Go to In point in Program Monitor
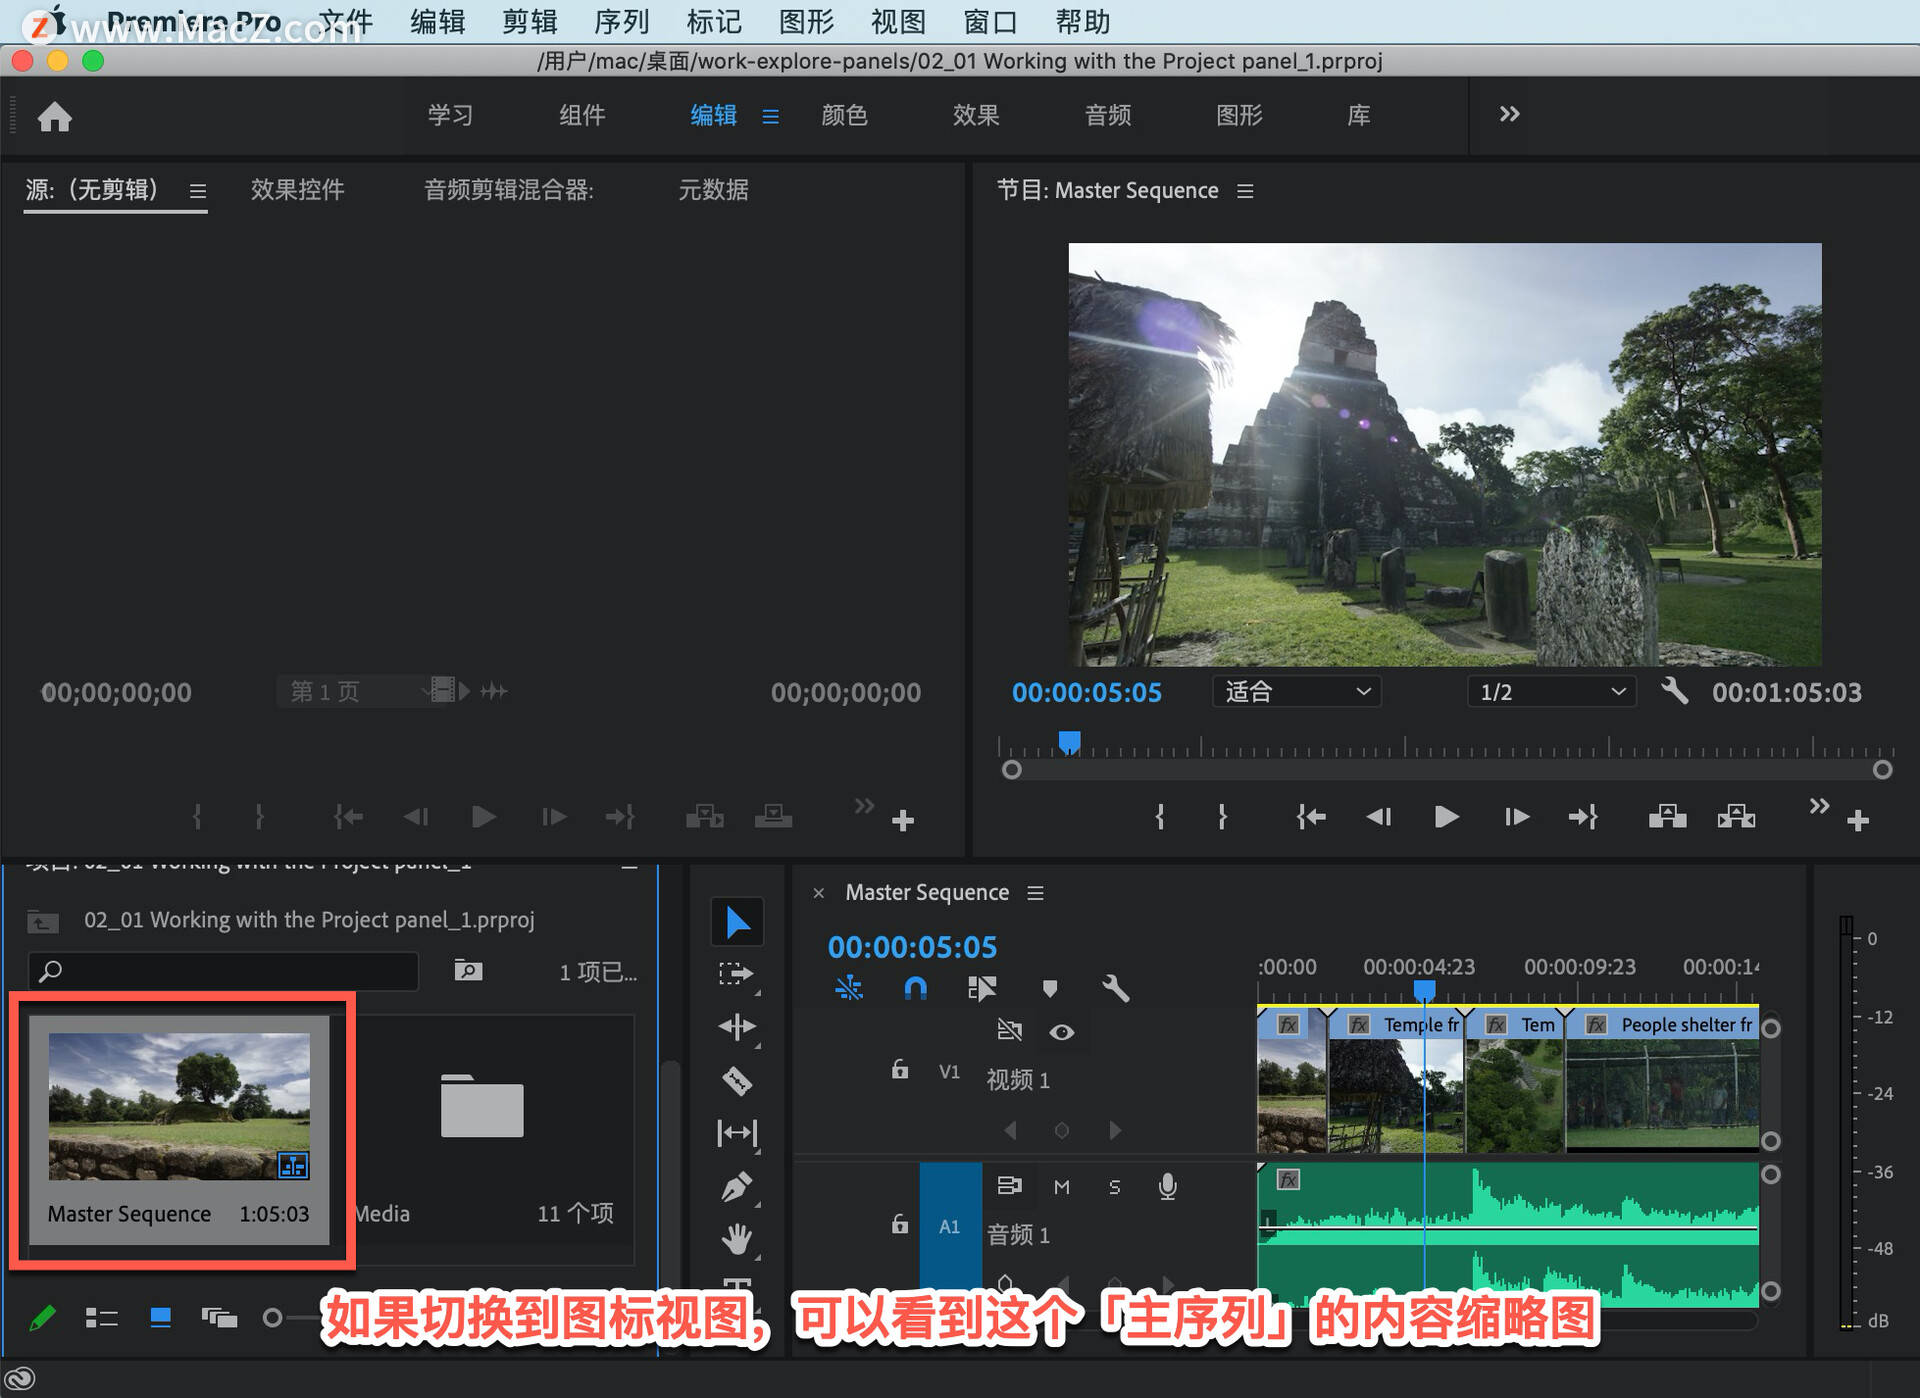Image resolution: width=1920 pixels, height=1398 pixels. [x=1311, y=817]
